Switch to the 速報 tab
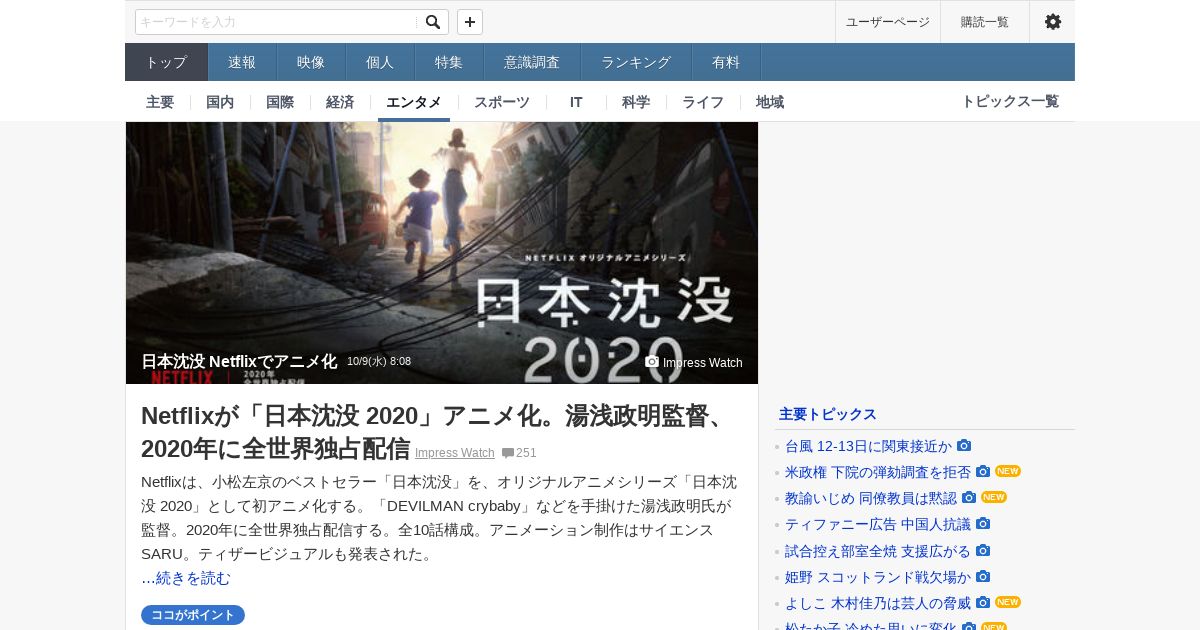 [x=242, y=62]
